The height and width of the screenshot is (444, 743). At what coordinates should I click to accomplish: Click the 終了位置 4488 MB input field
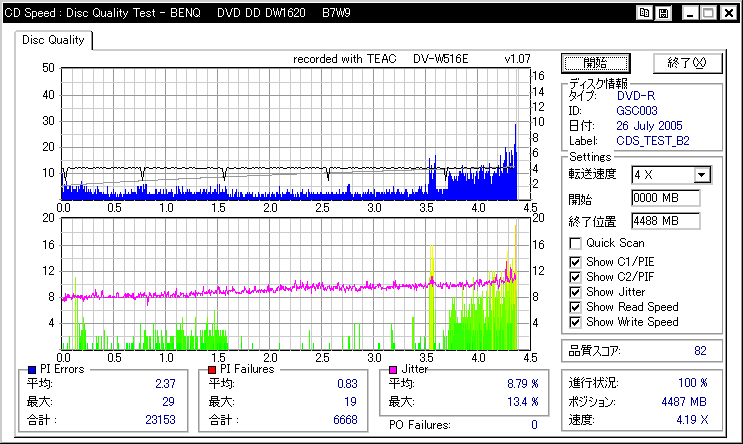(x=666, y=221)
